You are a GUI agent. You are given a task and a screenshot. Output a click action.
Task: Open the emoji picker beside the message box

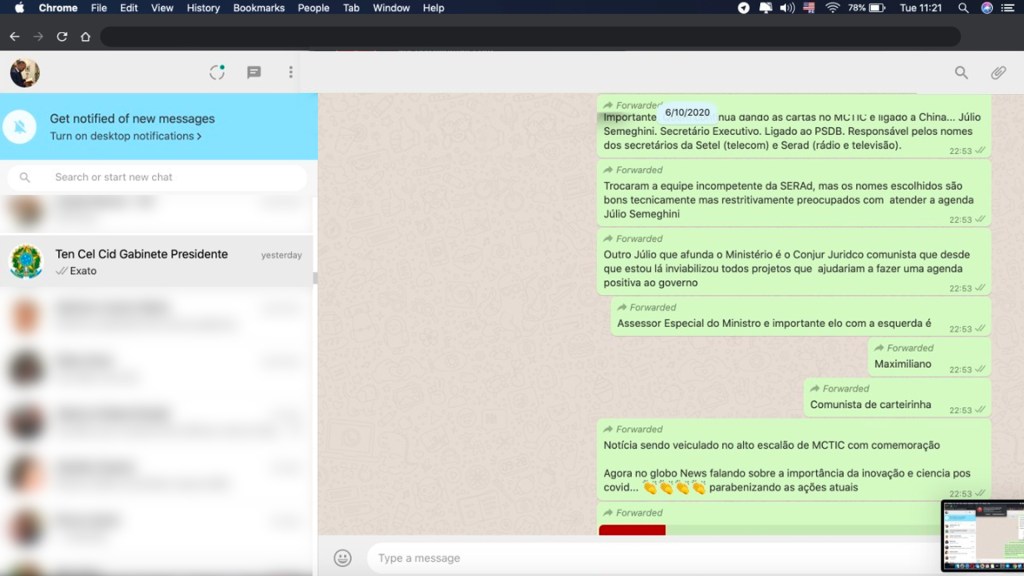pos(343,557)
